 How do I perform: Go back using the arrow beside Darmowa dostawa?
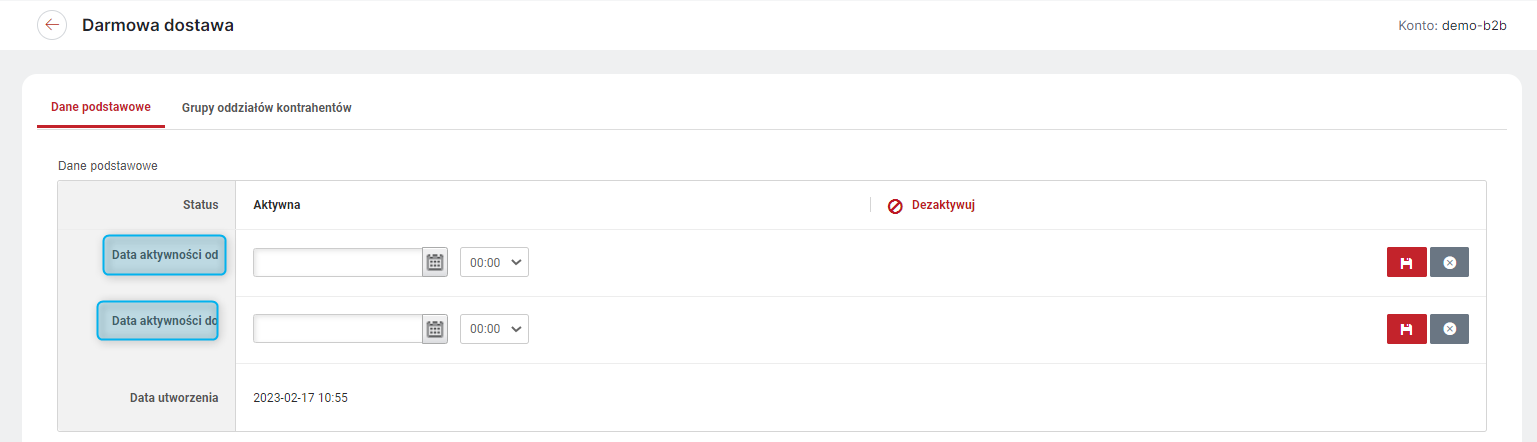pyautogui.click(x=52, y=25)
